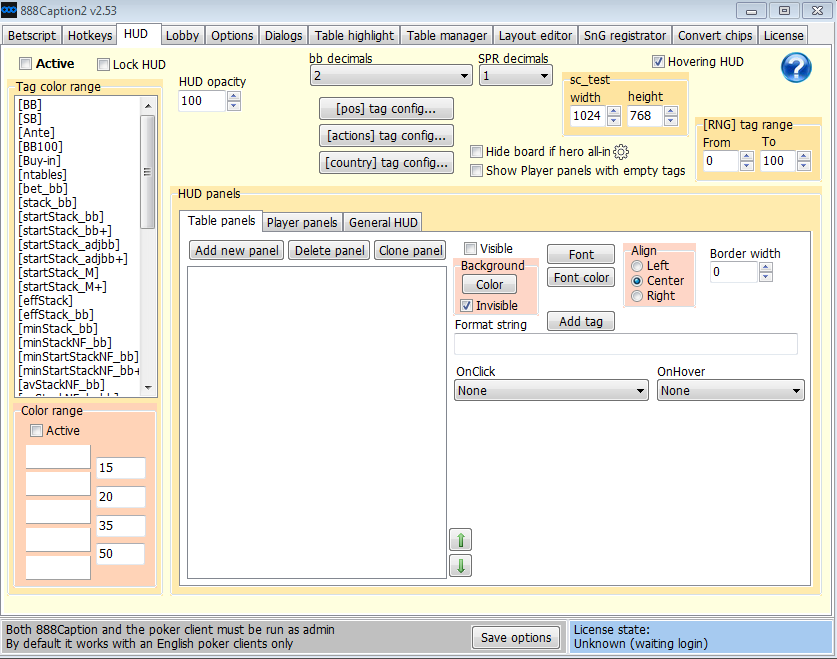837x659 pixels.
Task: Decrease sc_test height spinner
Action: (671, 121)
